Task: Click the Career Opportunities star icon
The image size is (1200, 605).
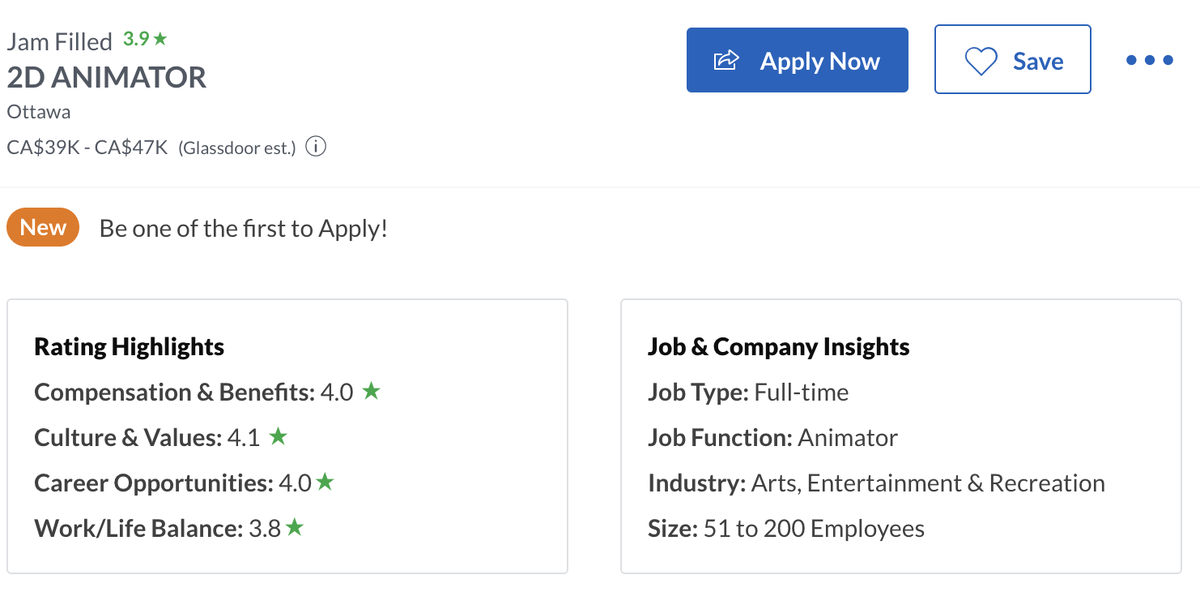Action: [325, 483]
